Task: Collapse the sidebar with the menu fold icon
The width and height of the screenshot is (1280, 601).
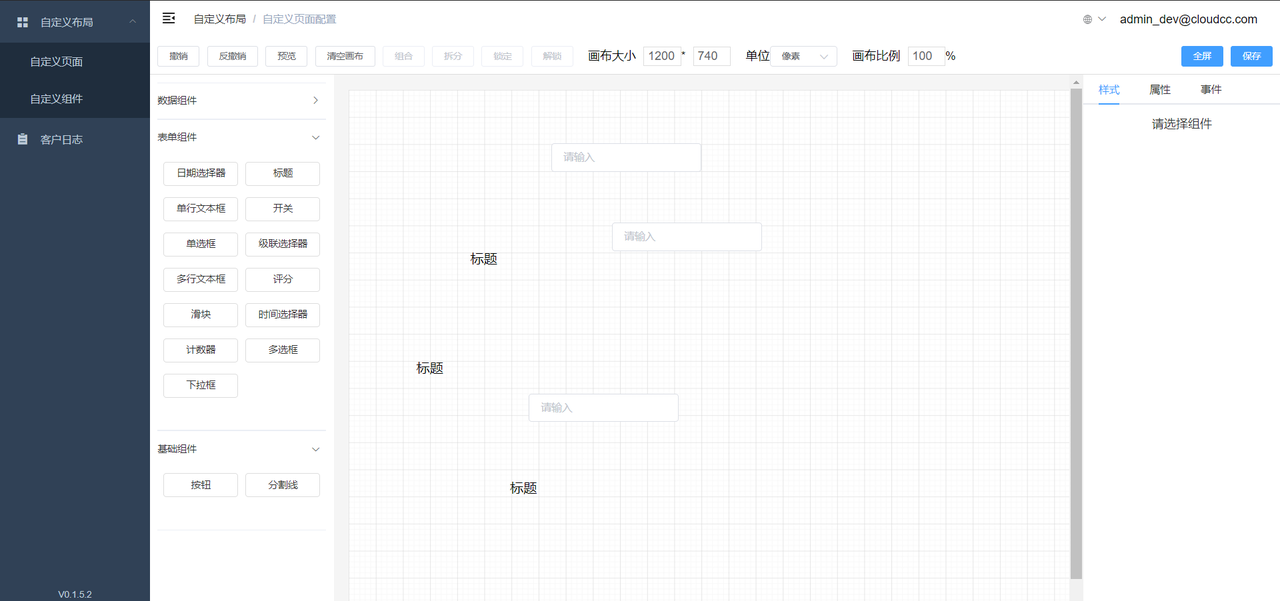Action: tap(169, 18)
